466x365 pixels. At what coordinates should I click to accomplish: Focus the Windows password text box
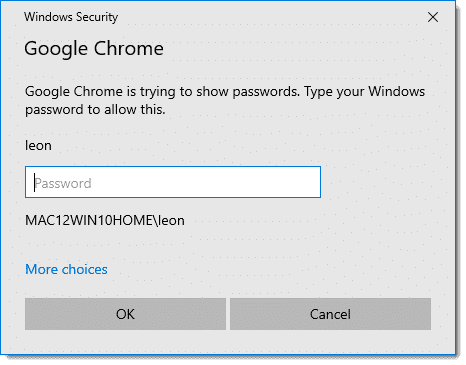pyautogui.click(x=173, y=182)
